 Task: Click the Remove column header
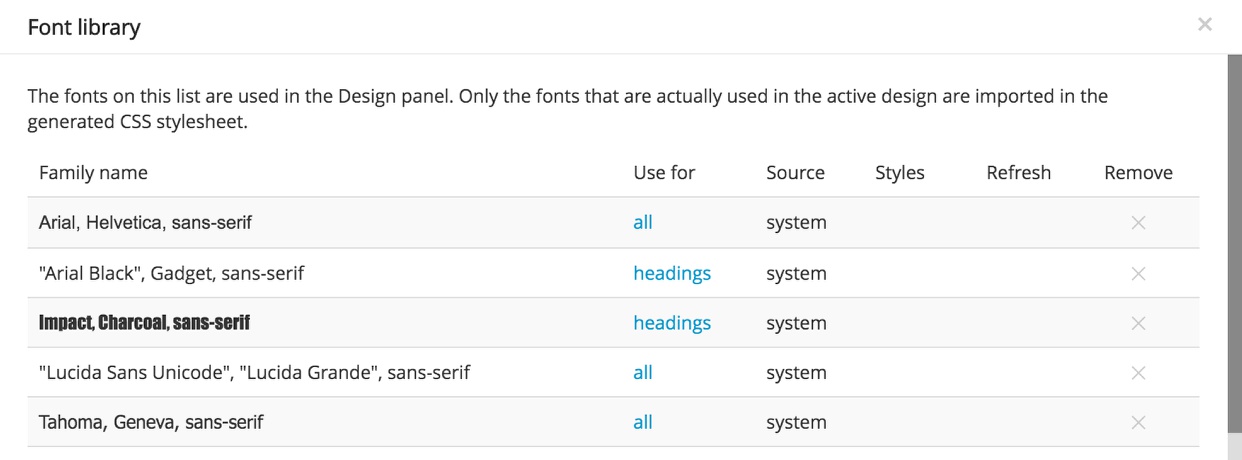[x=1138, y=173]
